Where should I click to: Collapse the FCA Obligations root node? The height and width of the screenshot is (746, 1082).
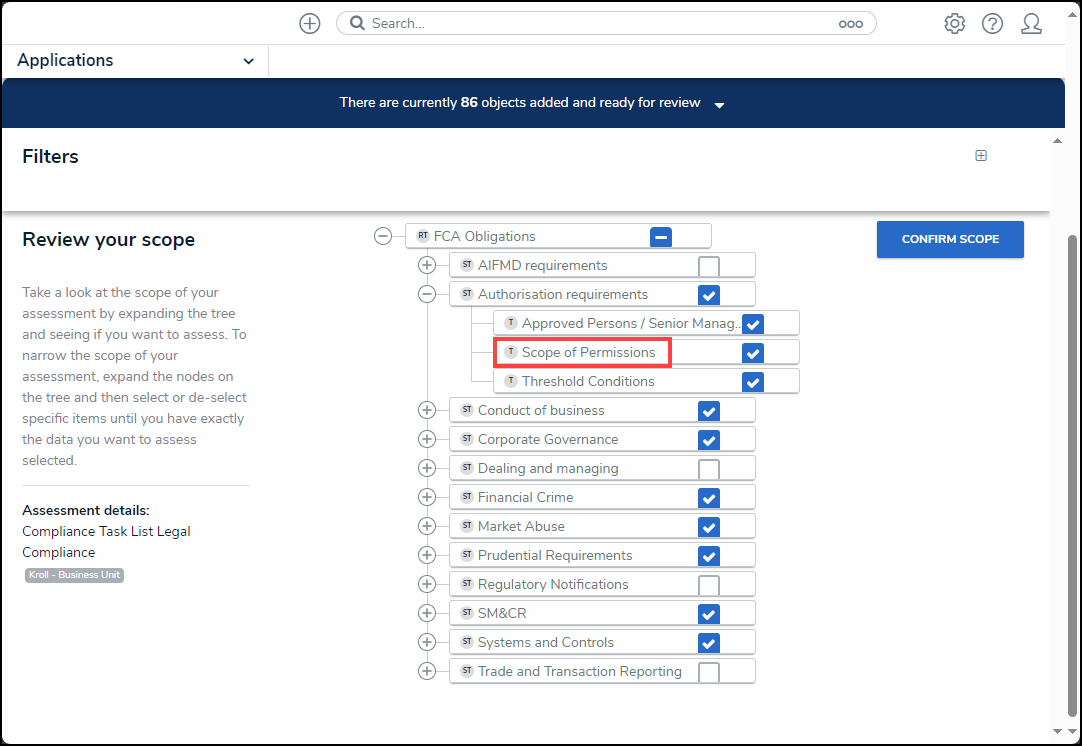click(383, 237)
